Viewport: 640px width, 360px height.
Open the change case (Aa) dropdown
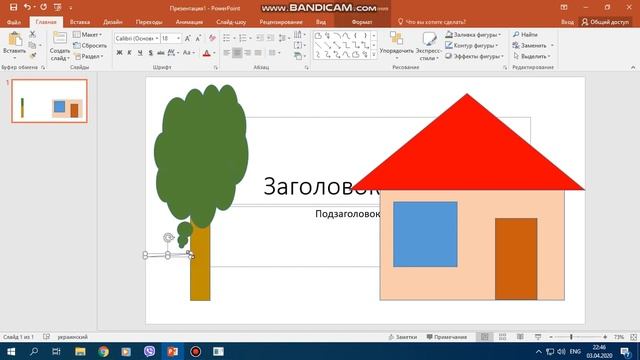188,53
